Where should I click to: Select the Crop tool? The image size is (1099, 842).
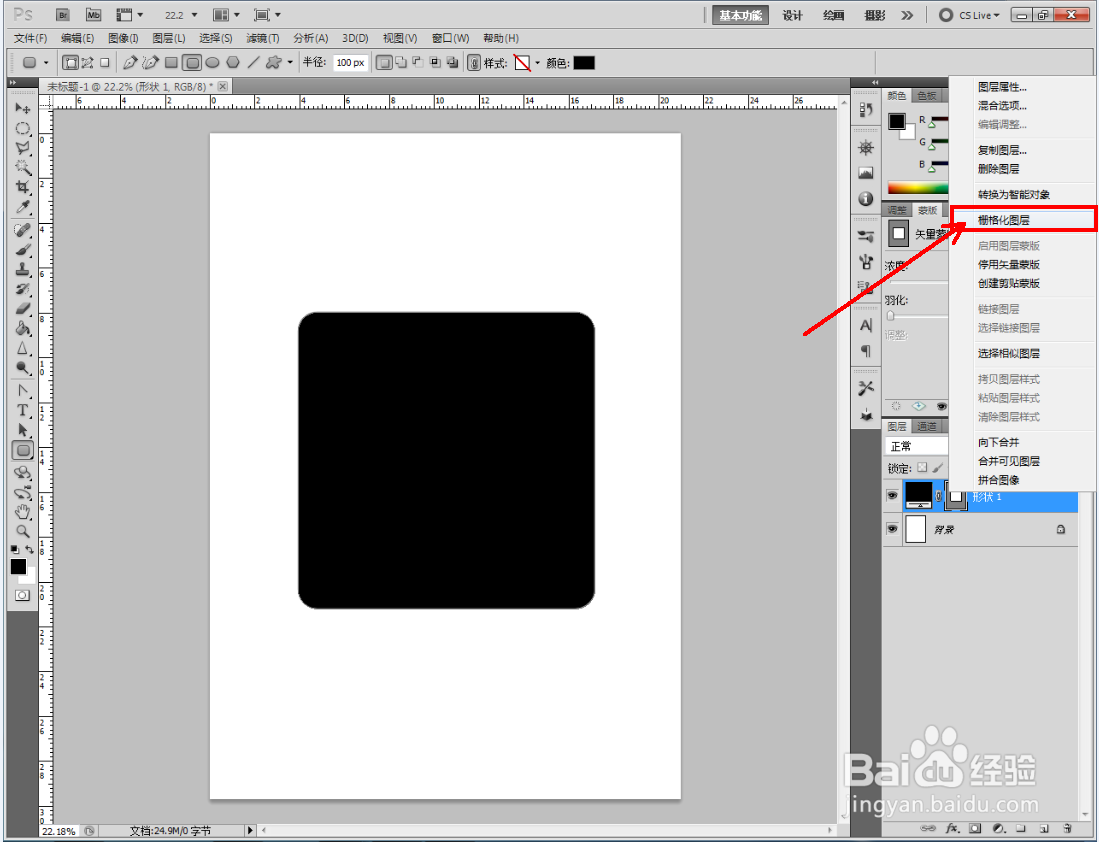22,187
